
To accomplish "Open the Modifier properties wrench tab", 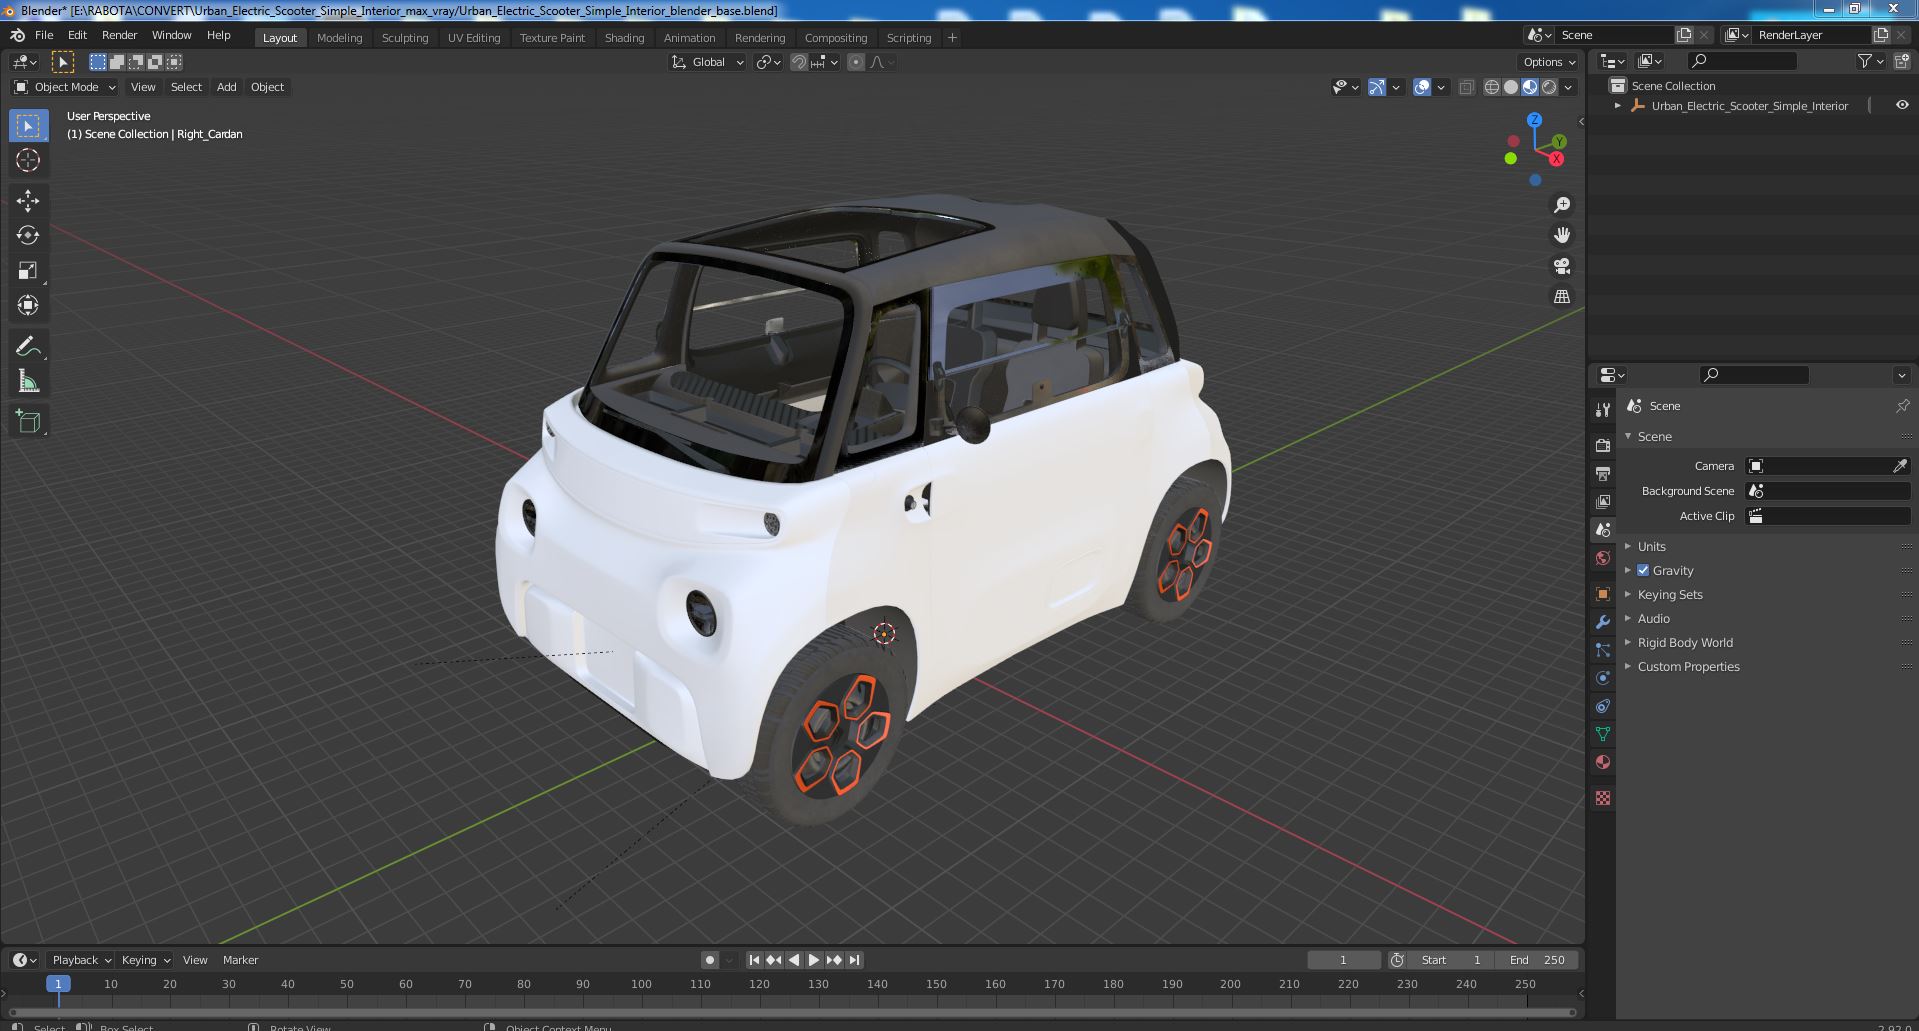I will point(1603,622).
